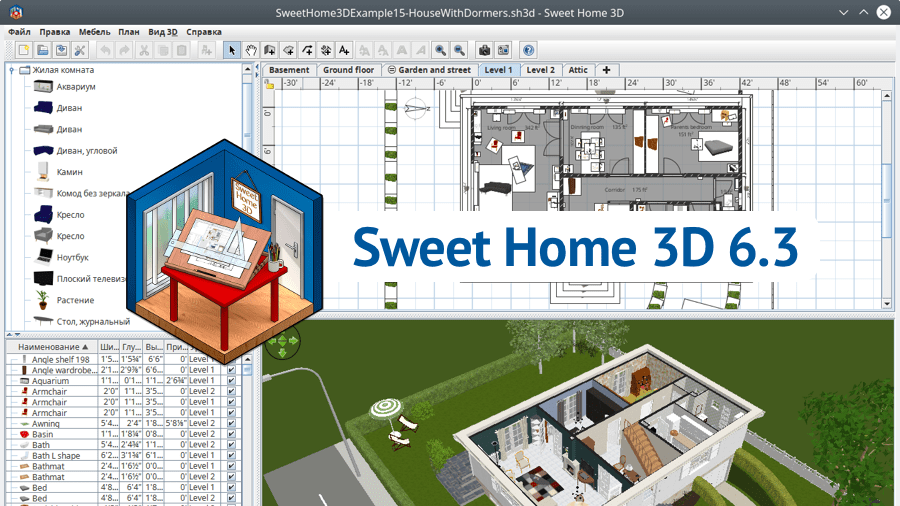Screen dimensions: 900x506
Task: Select the Pan hand tool
Action: [x=251, y=50]
